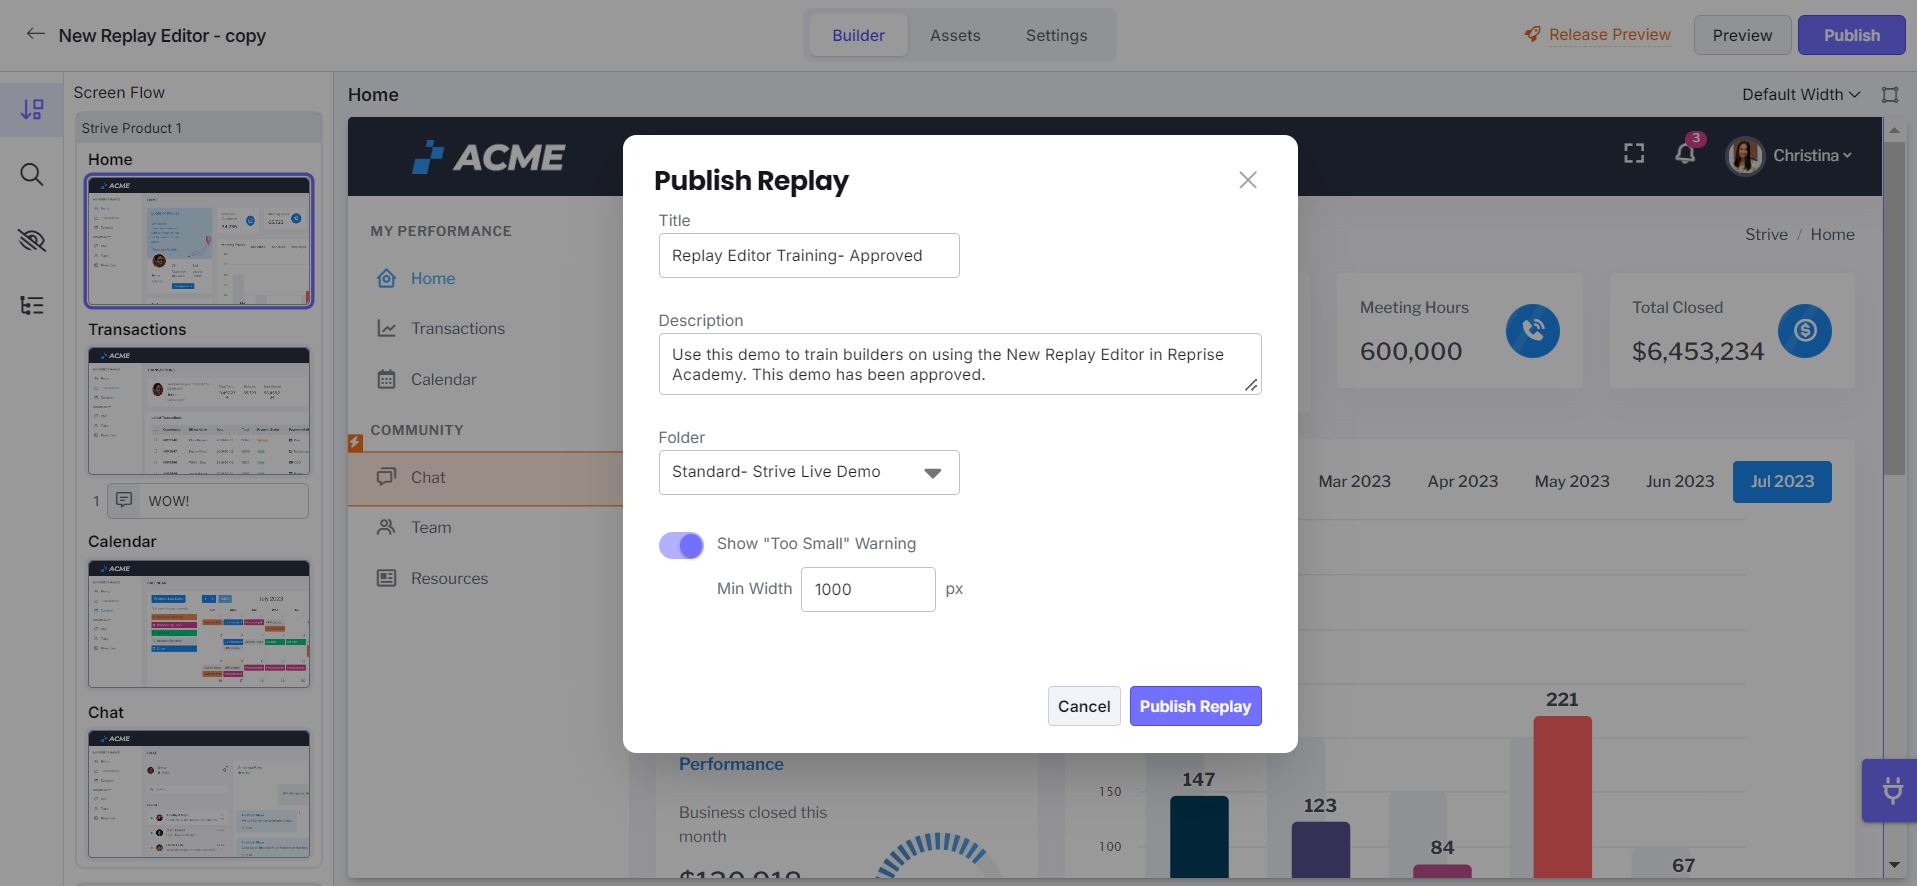The image size is (1917, 886).
Task: Close the Publish Replay dialog with X
Action: tap(1248, 180)
